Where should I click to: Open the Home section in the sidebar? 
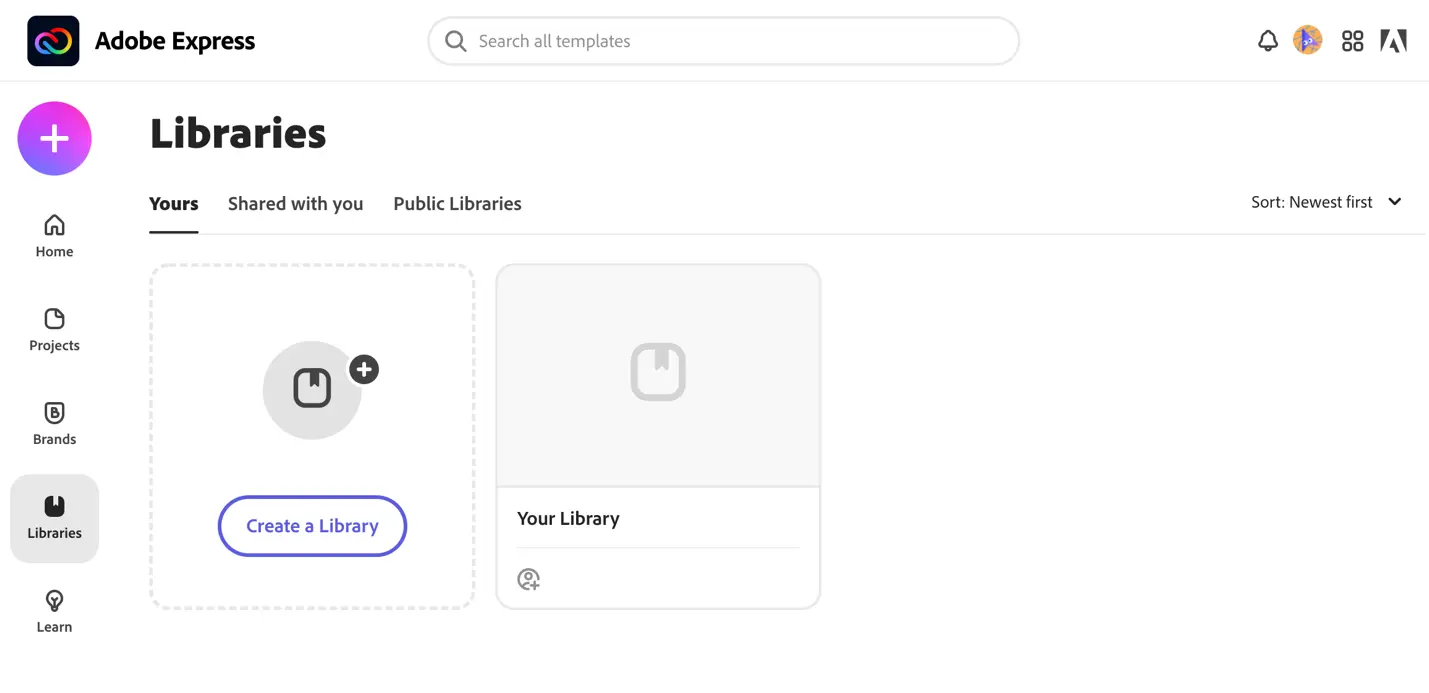[54, 235]
